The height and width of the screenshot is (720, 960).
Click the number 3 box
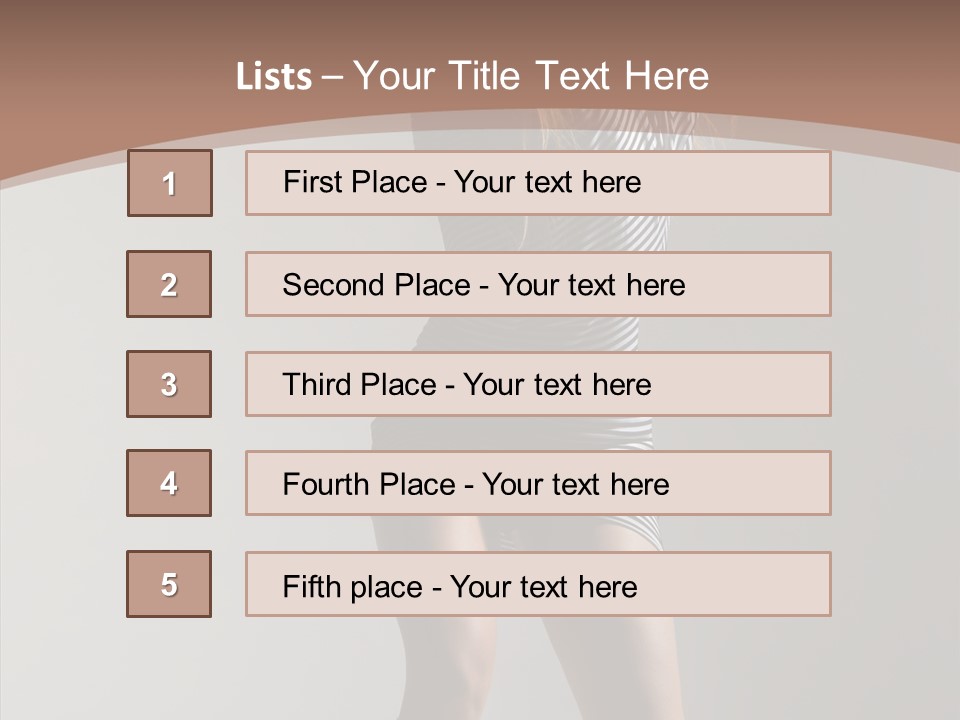(169, 384)
